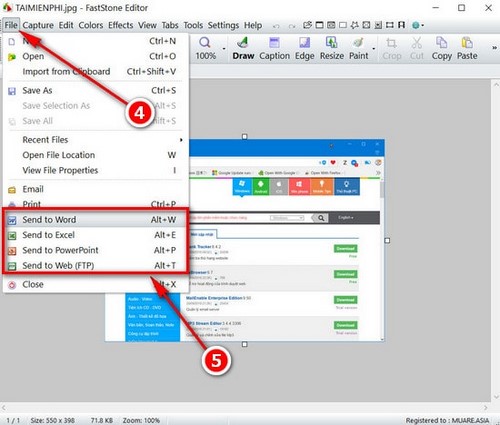Choose Close in the File menu
The height and width of the screenshot is (425, 500).
tap(95, 284)
